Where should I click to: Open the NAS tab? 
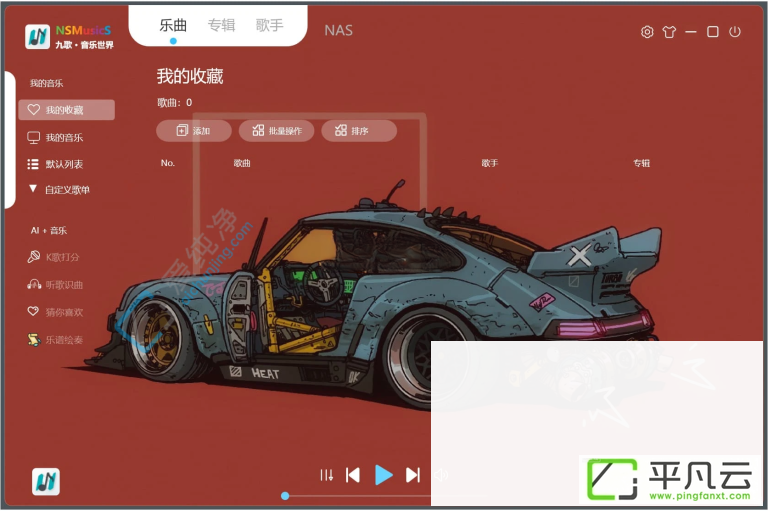[x=338, y=30]
